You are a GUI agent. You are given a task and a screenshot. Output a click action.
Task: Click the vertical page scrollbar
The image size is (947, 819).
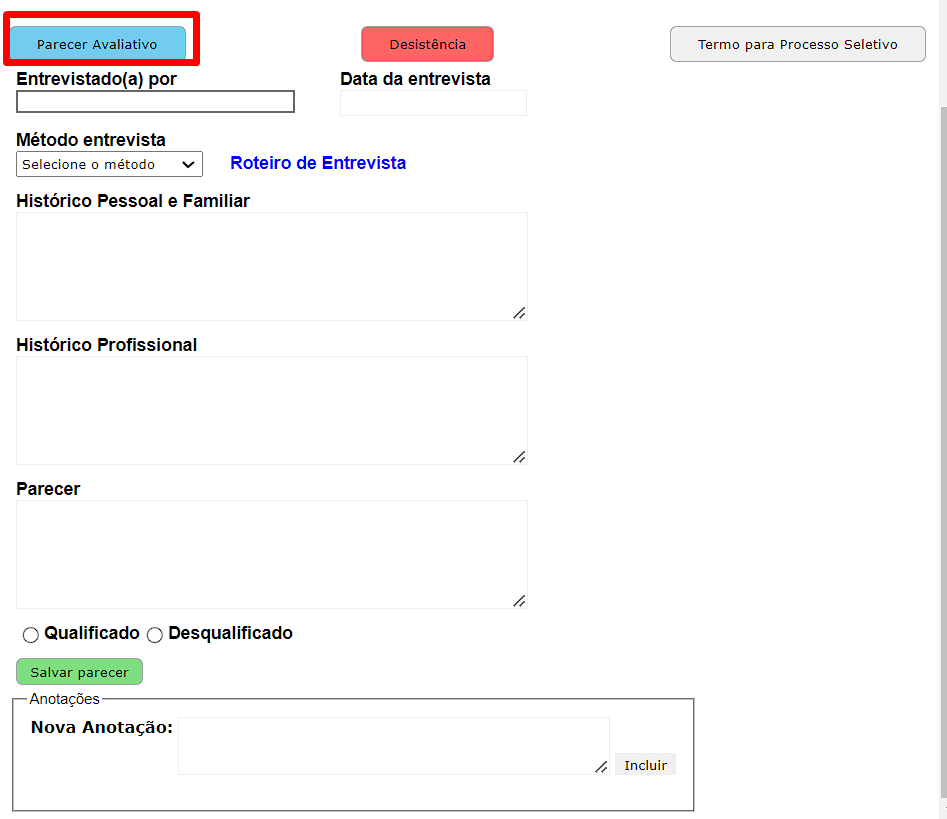(942, 400)
